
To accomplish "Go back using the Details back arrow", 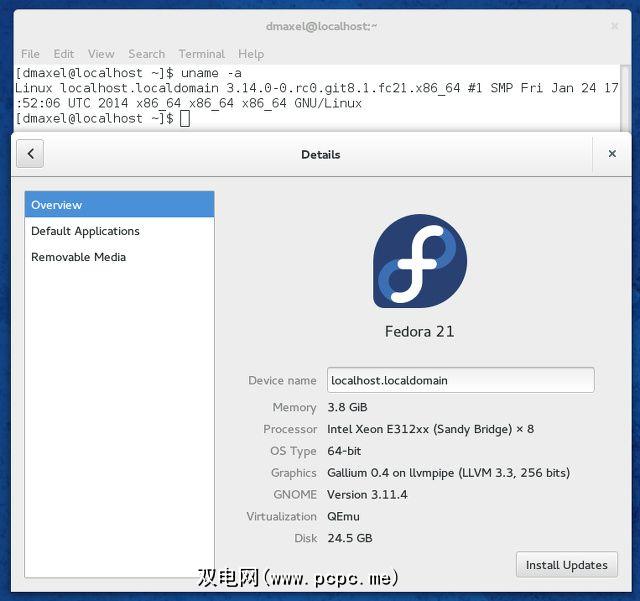I will click(30, 154).
